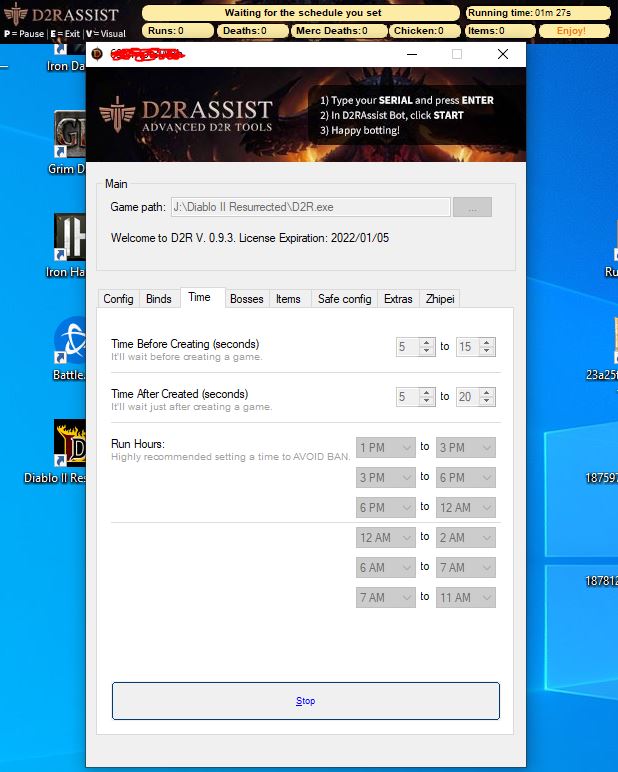Select the Battle.net desktop icon
Viewport: 618px width, 772px height.
[x=70, y=341]
